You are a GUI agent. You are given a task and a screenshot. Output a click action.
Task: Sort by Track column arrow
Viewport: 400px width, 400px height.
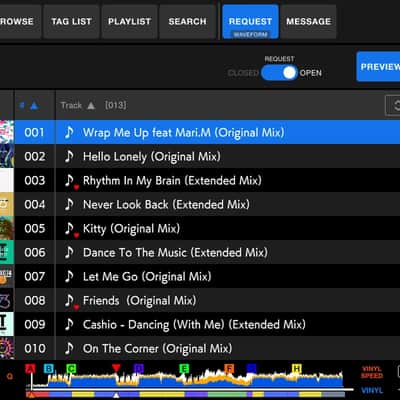pyautogui.click(x=91, y=106)
